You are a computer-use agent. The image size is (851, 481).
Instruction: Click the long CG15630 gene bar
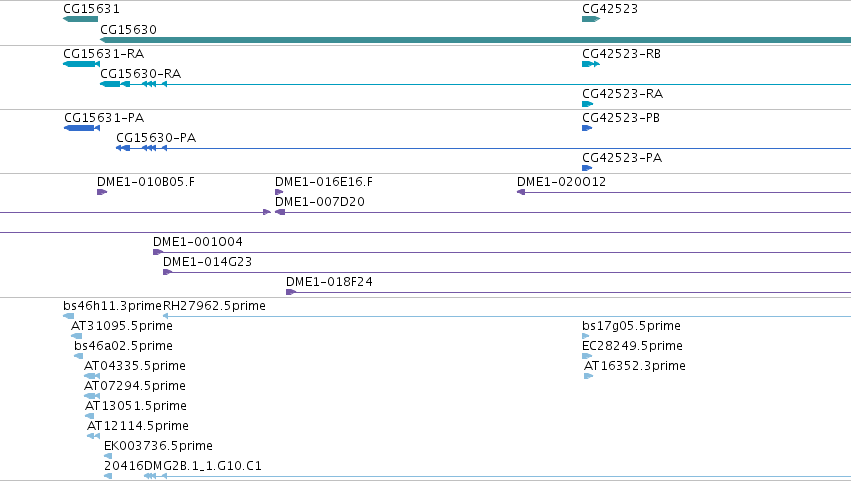475,40
